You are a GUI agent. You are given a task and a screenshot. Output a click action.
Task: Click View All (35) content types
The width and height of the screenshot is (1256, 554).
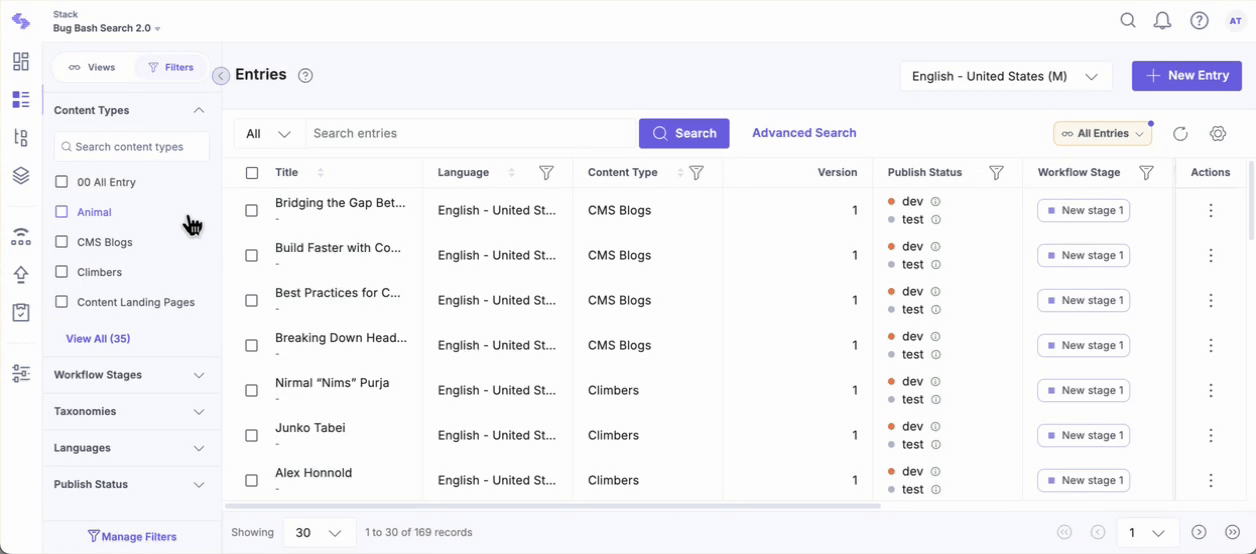click(x=98, y=339)
